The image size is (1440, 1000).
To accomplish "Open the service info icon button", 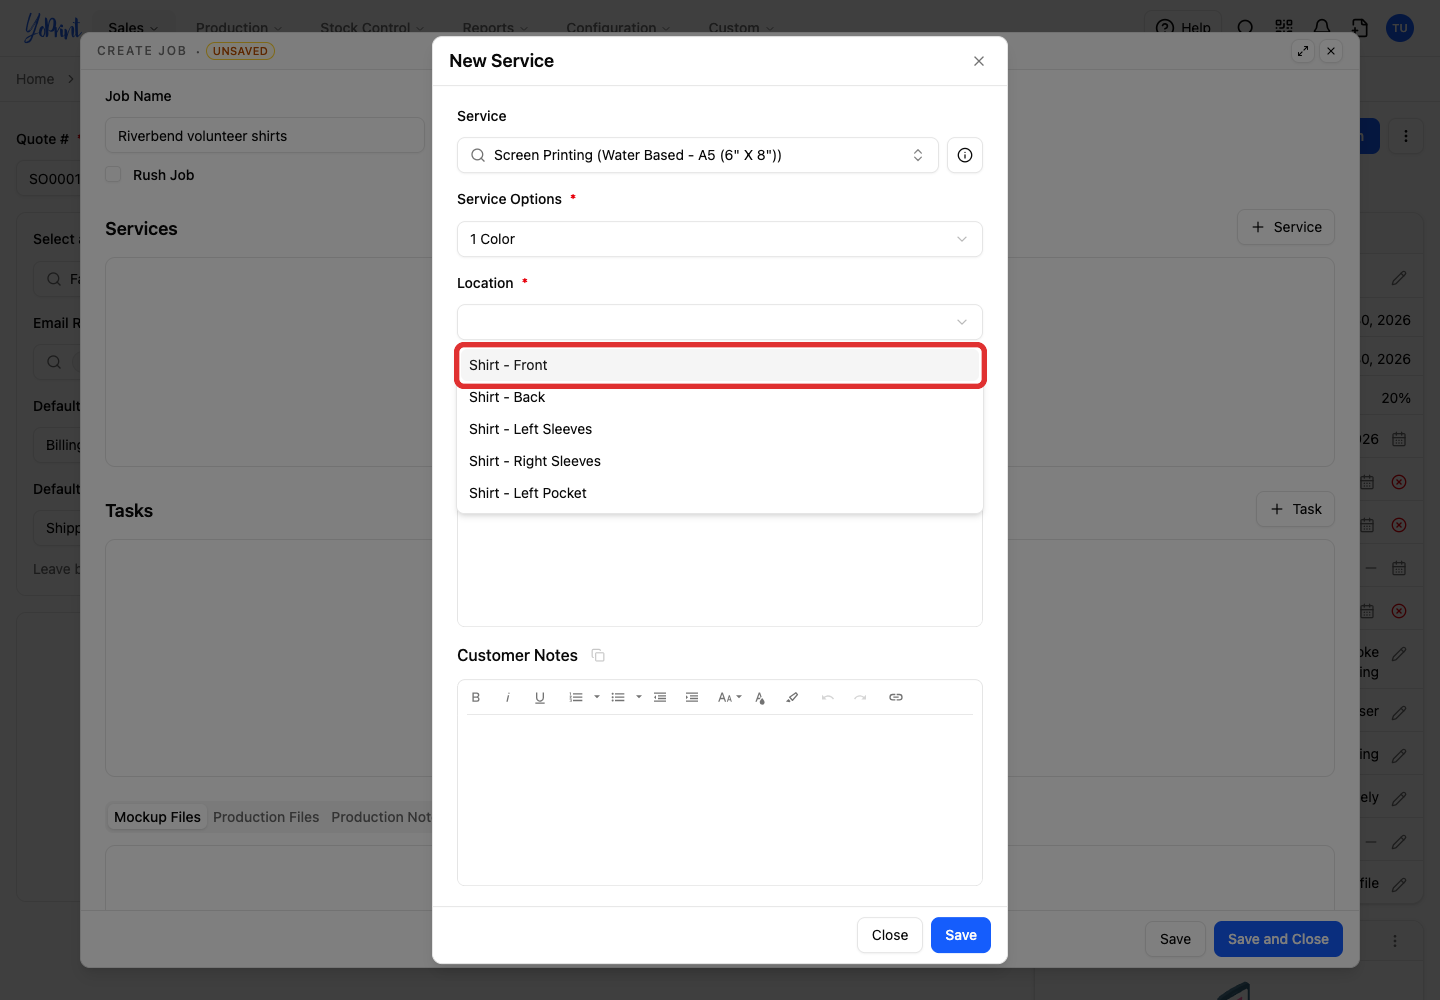I will point(965,155).
